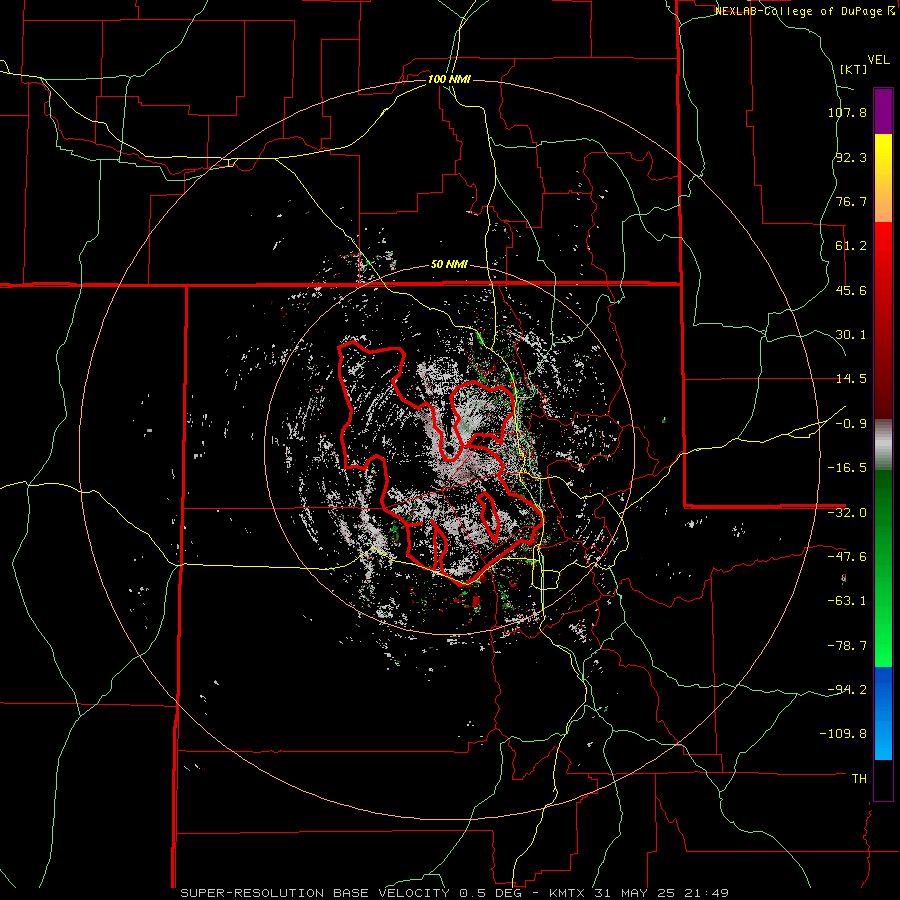Click the TH threshold label
The height and width of the screenshot is (900, 900).
click(859, 778)
